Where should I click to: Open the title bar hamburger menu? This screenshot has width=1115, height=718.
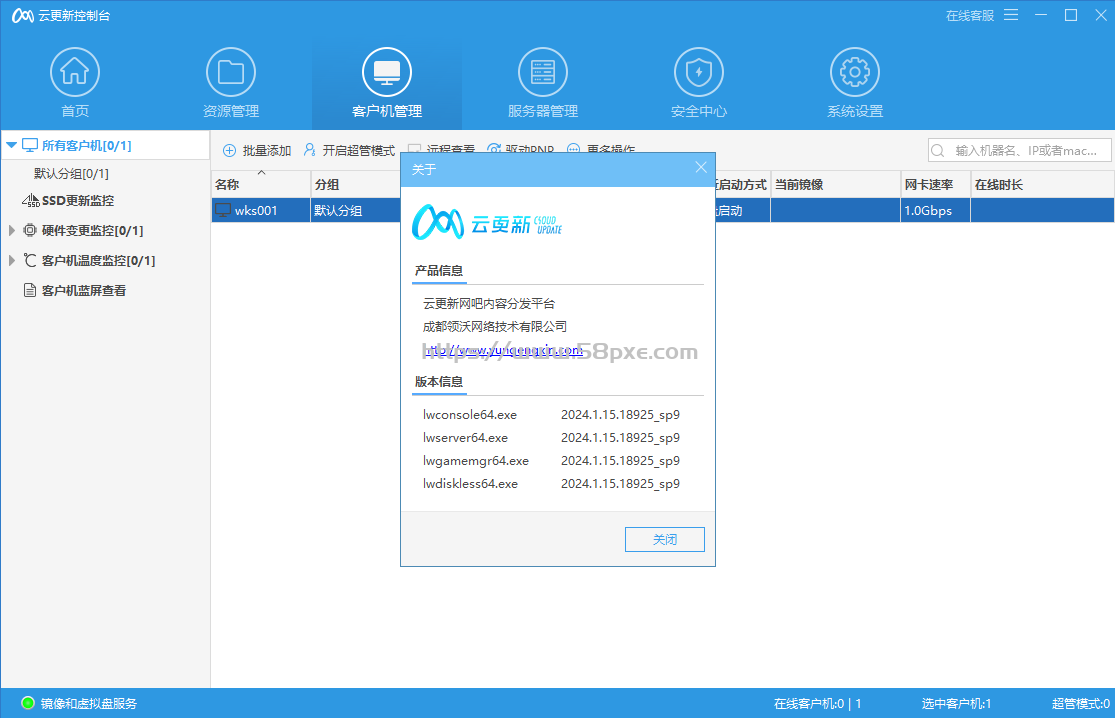pyautogui.click(x=1011, y=15)
